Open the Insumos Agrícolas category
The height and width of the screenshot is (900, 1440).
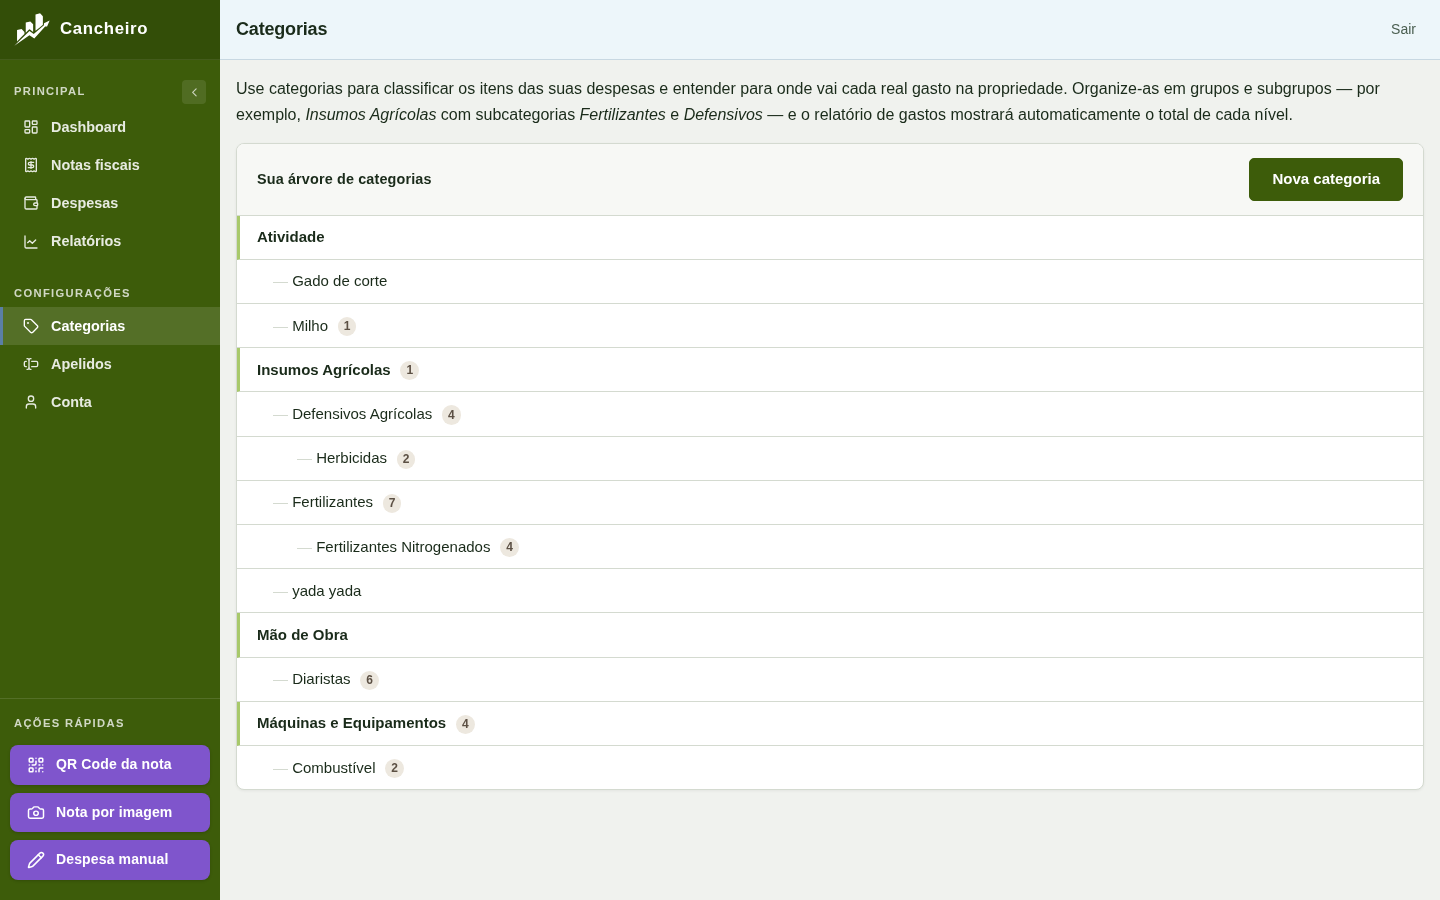(x=830, y=370)
